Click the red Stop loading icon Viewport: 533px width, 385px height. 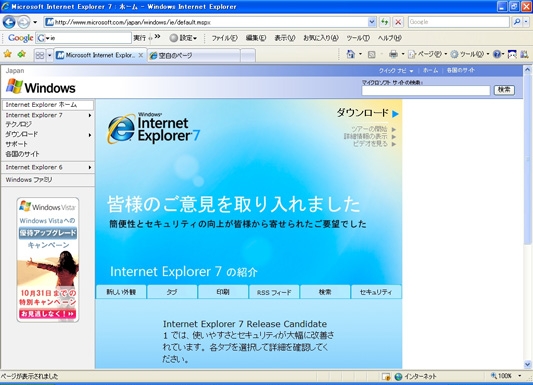coord(398,22)
